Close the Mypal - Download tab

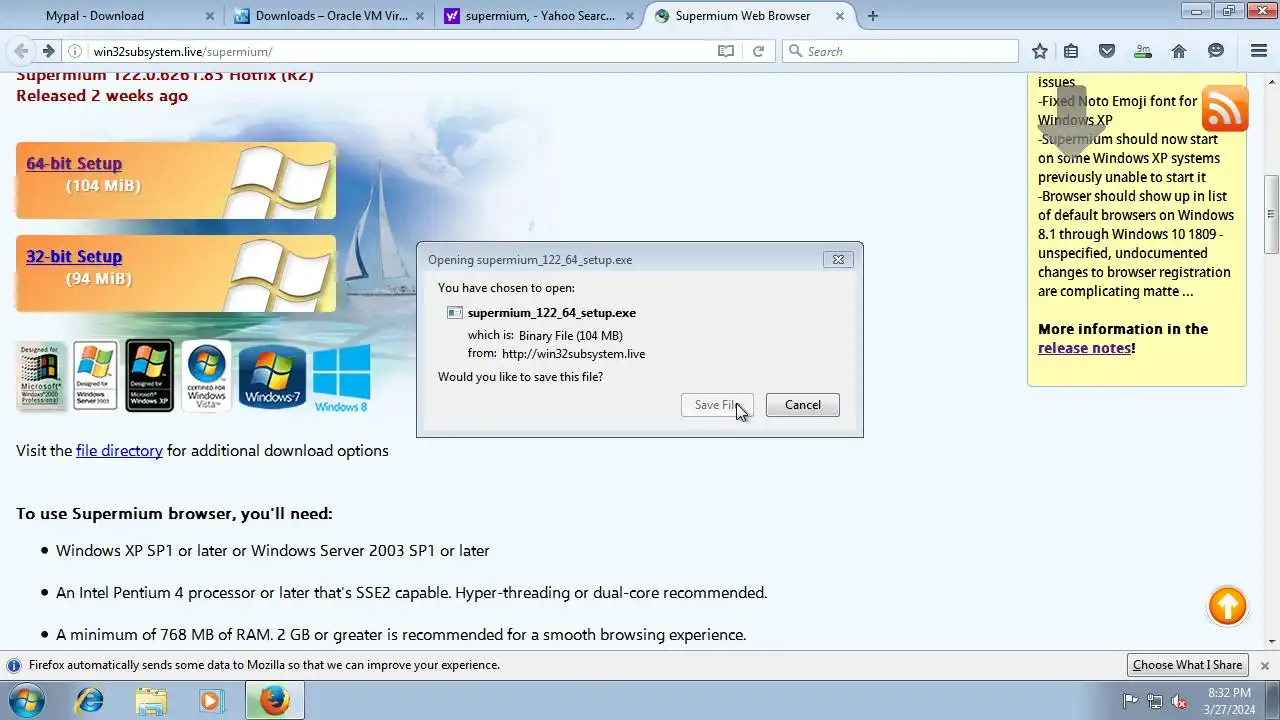[x=210, y=16]
